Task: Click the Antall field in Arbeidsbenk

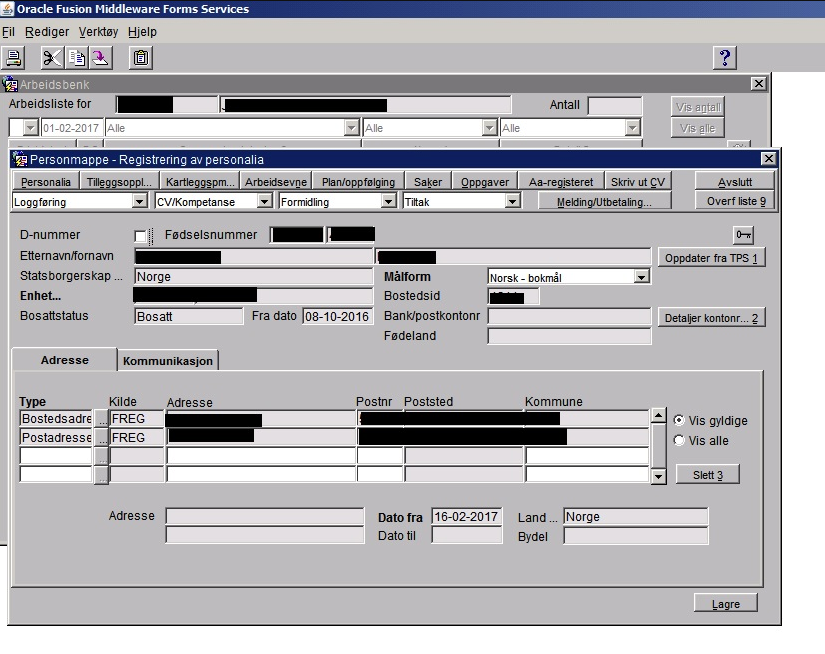Action: pyautogui.click(x=615, y=105)
